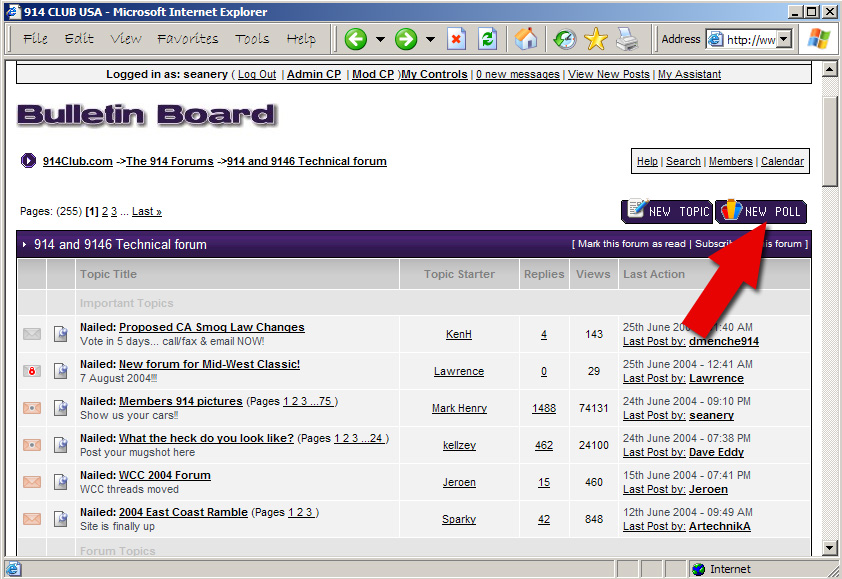842x579 pixels.
Task: Open last poster Dave Eddy link
Action: (716, 452)
